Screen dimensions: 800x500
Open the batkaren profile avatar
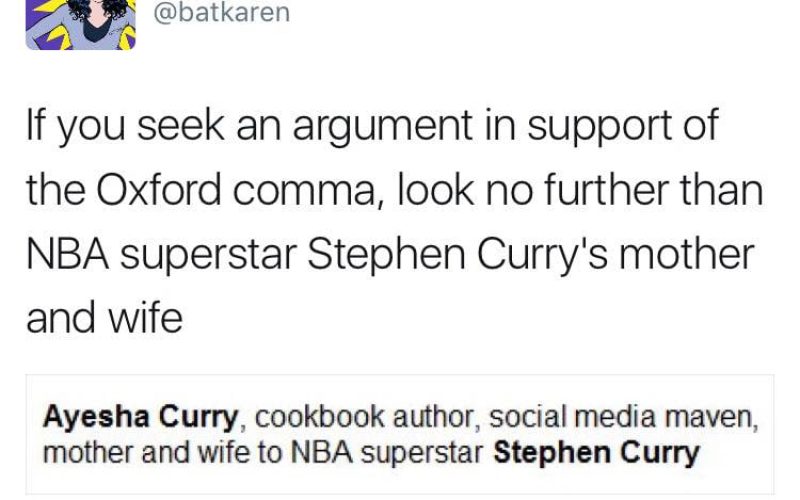[80, 24]
